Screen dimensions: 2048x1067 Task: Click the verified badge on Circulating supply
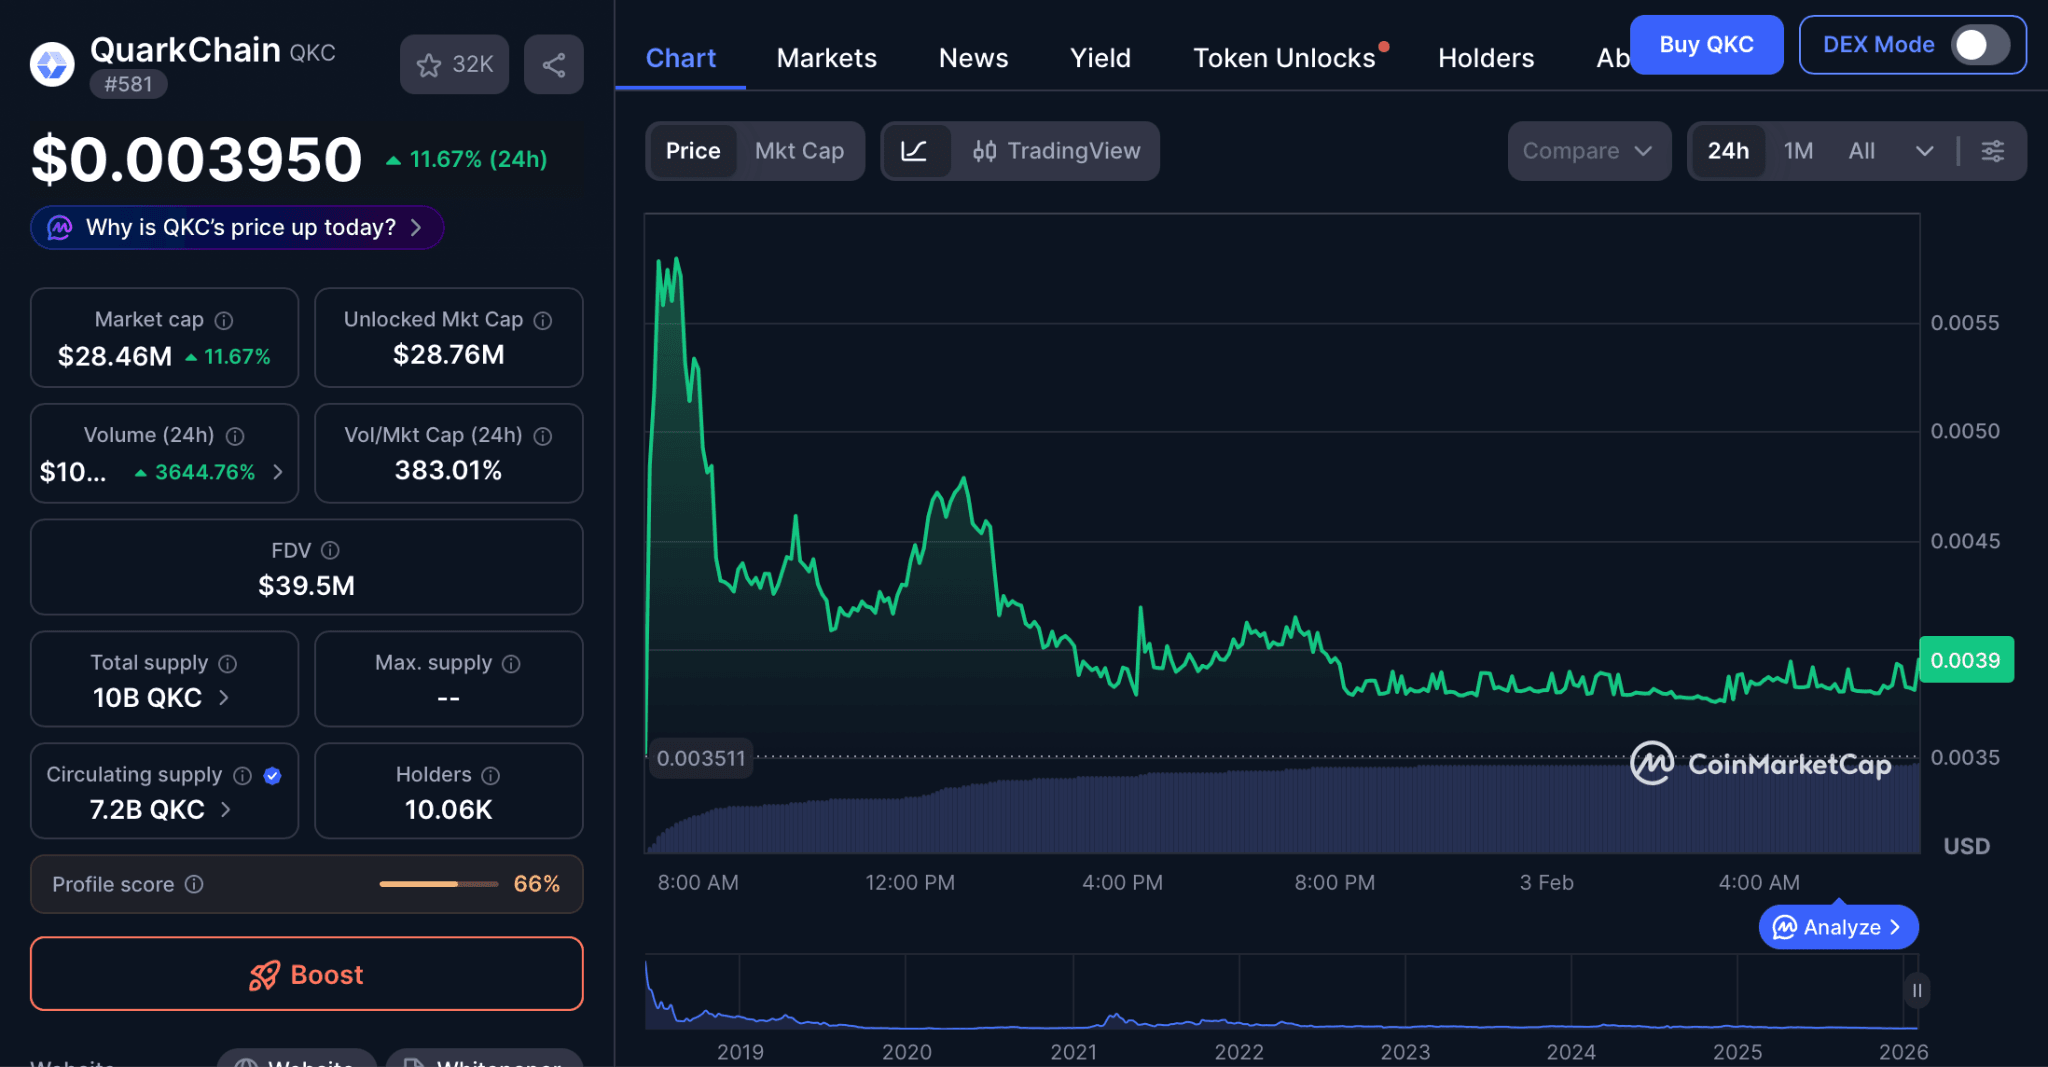coord(273,775)
